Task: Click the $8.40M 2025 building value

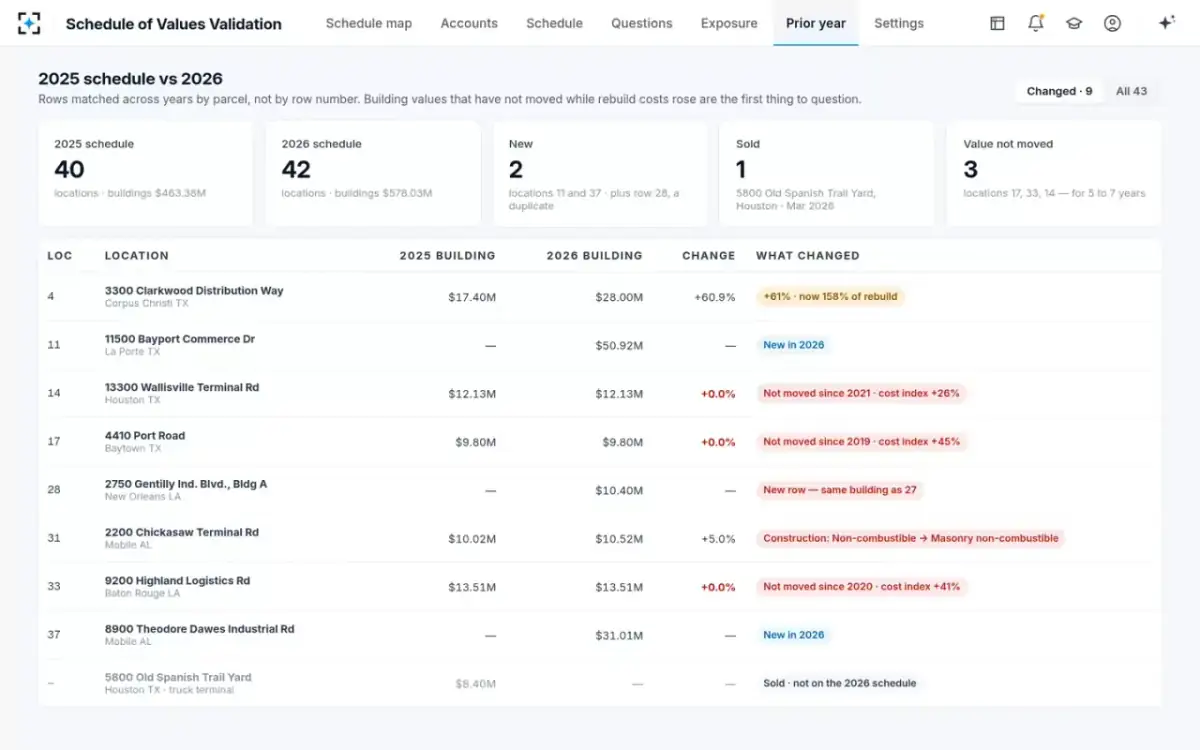Action: (475, 683)
